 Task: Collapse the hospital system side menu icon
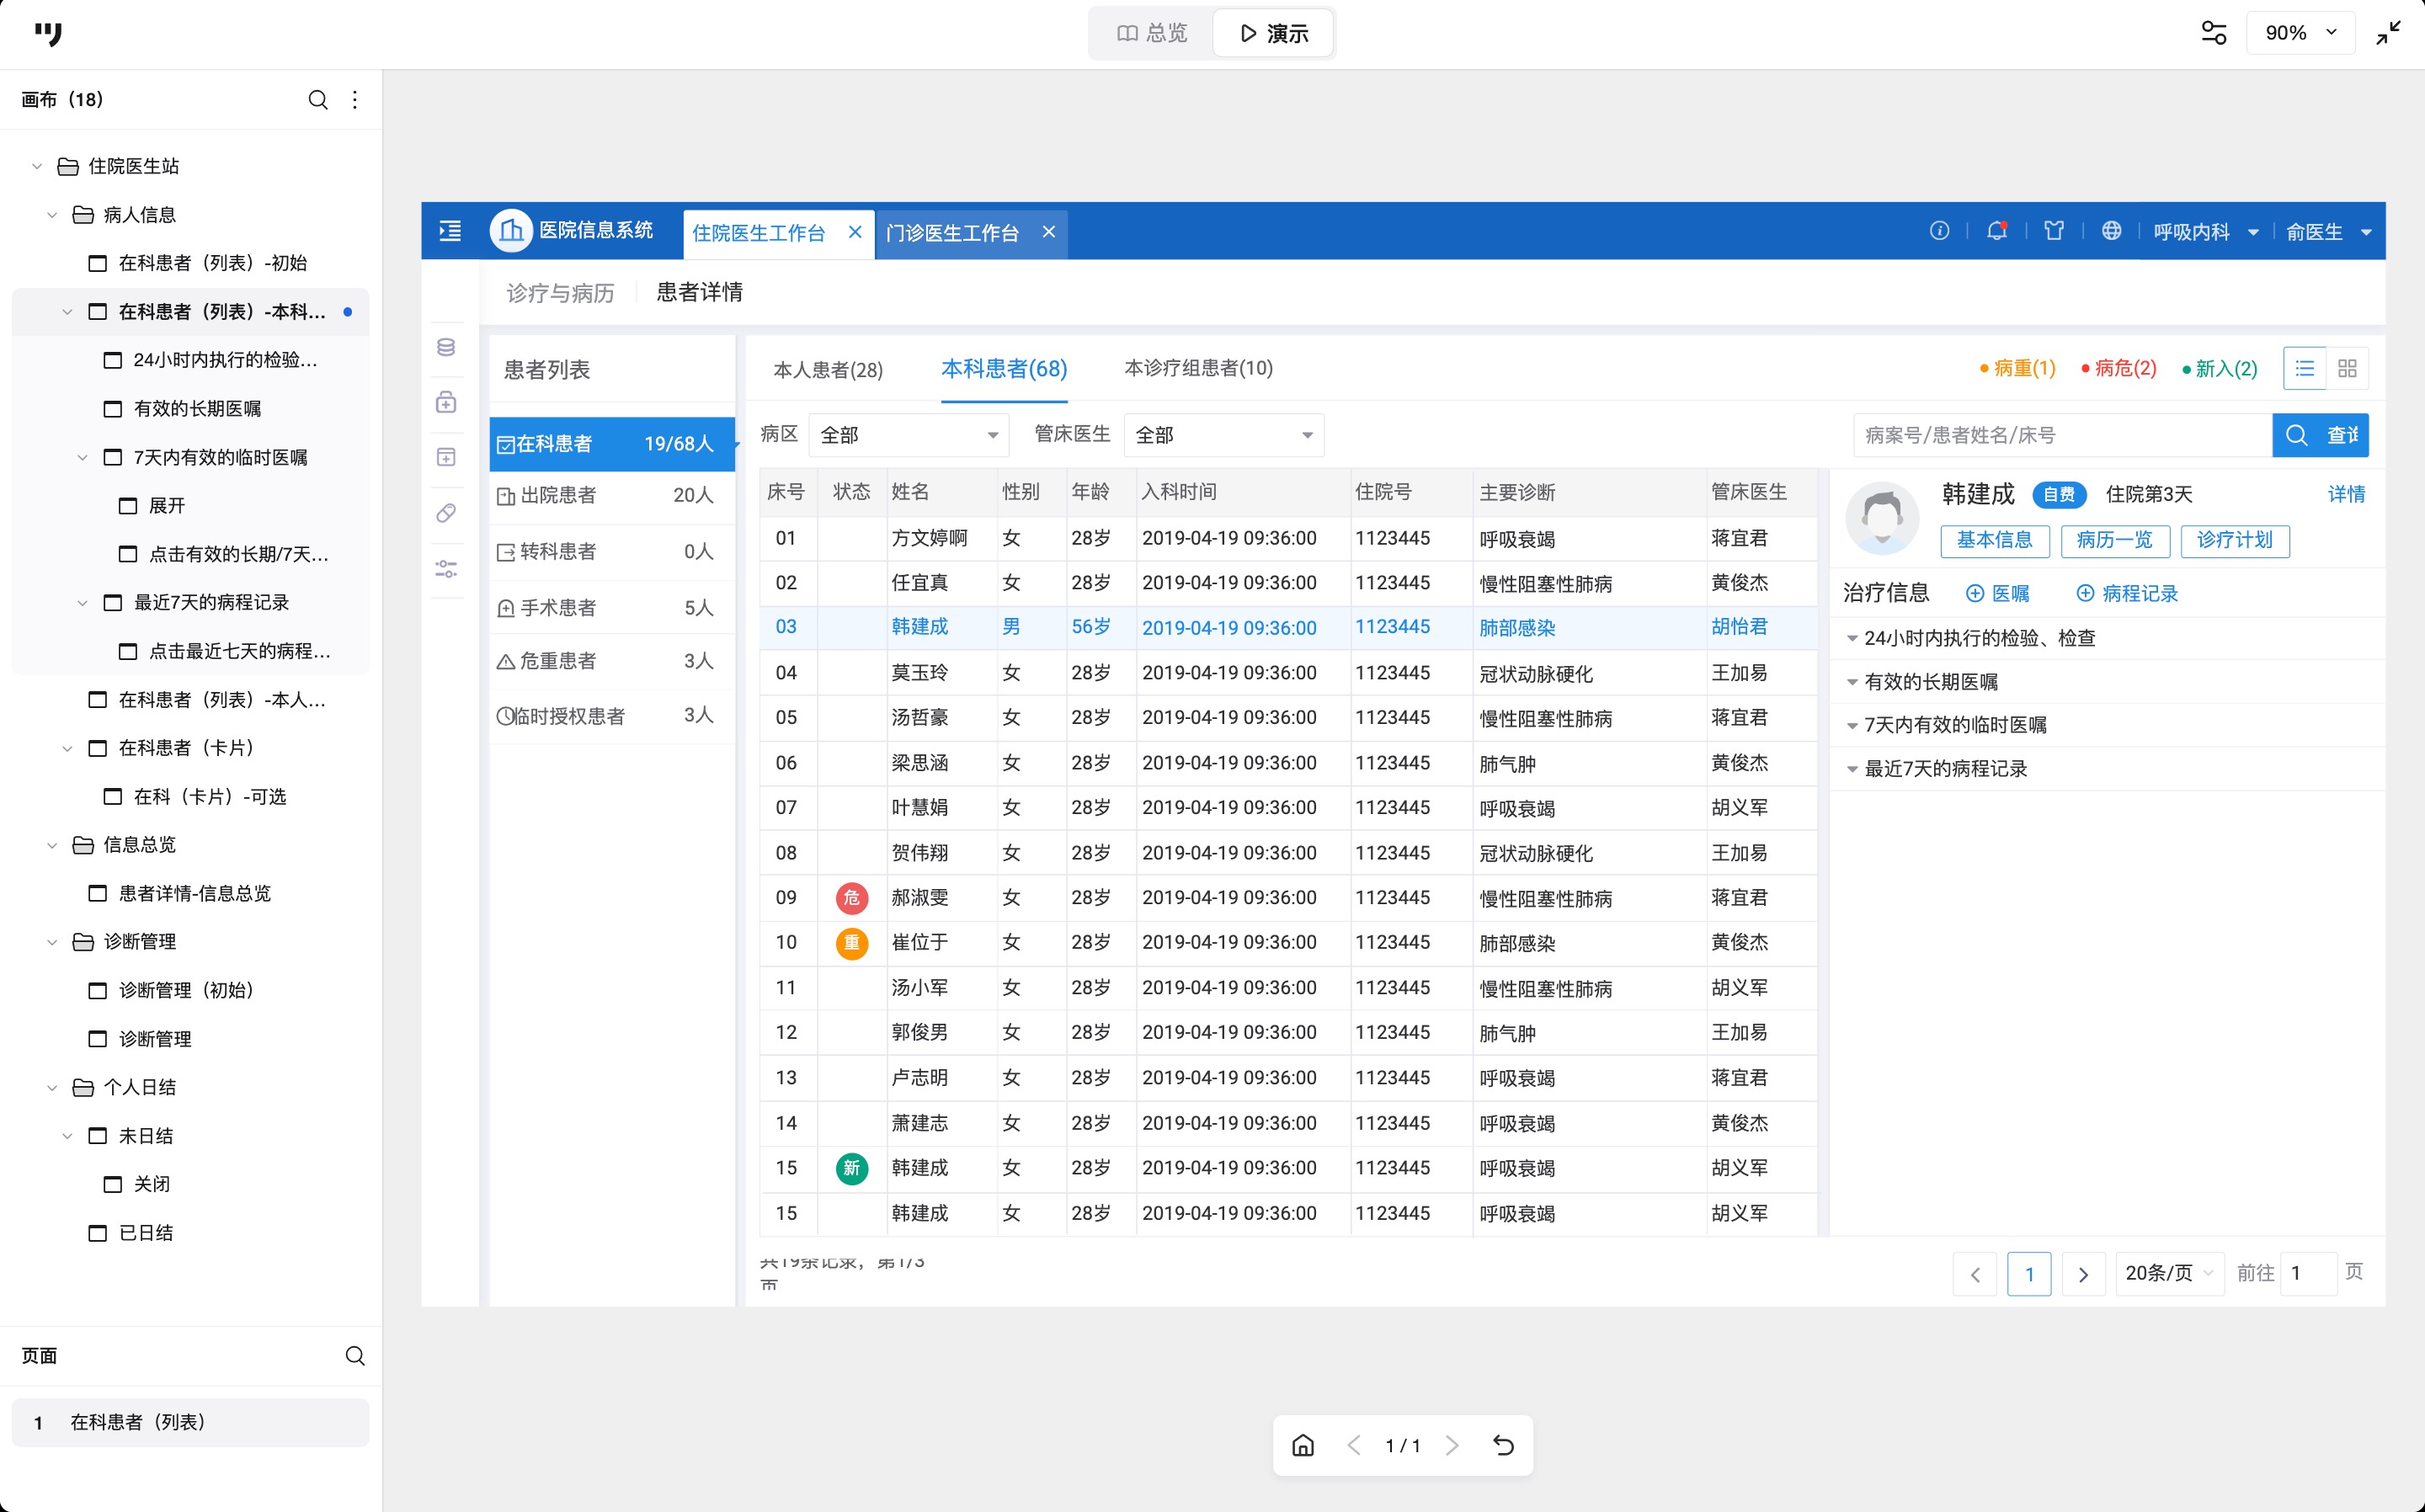[x=450, y=231]
